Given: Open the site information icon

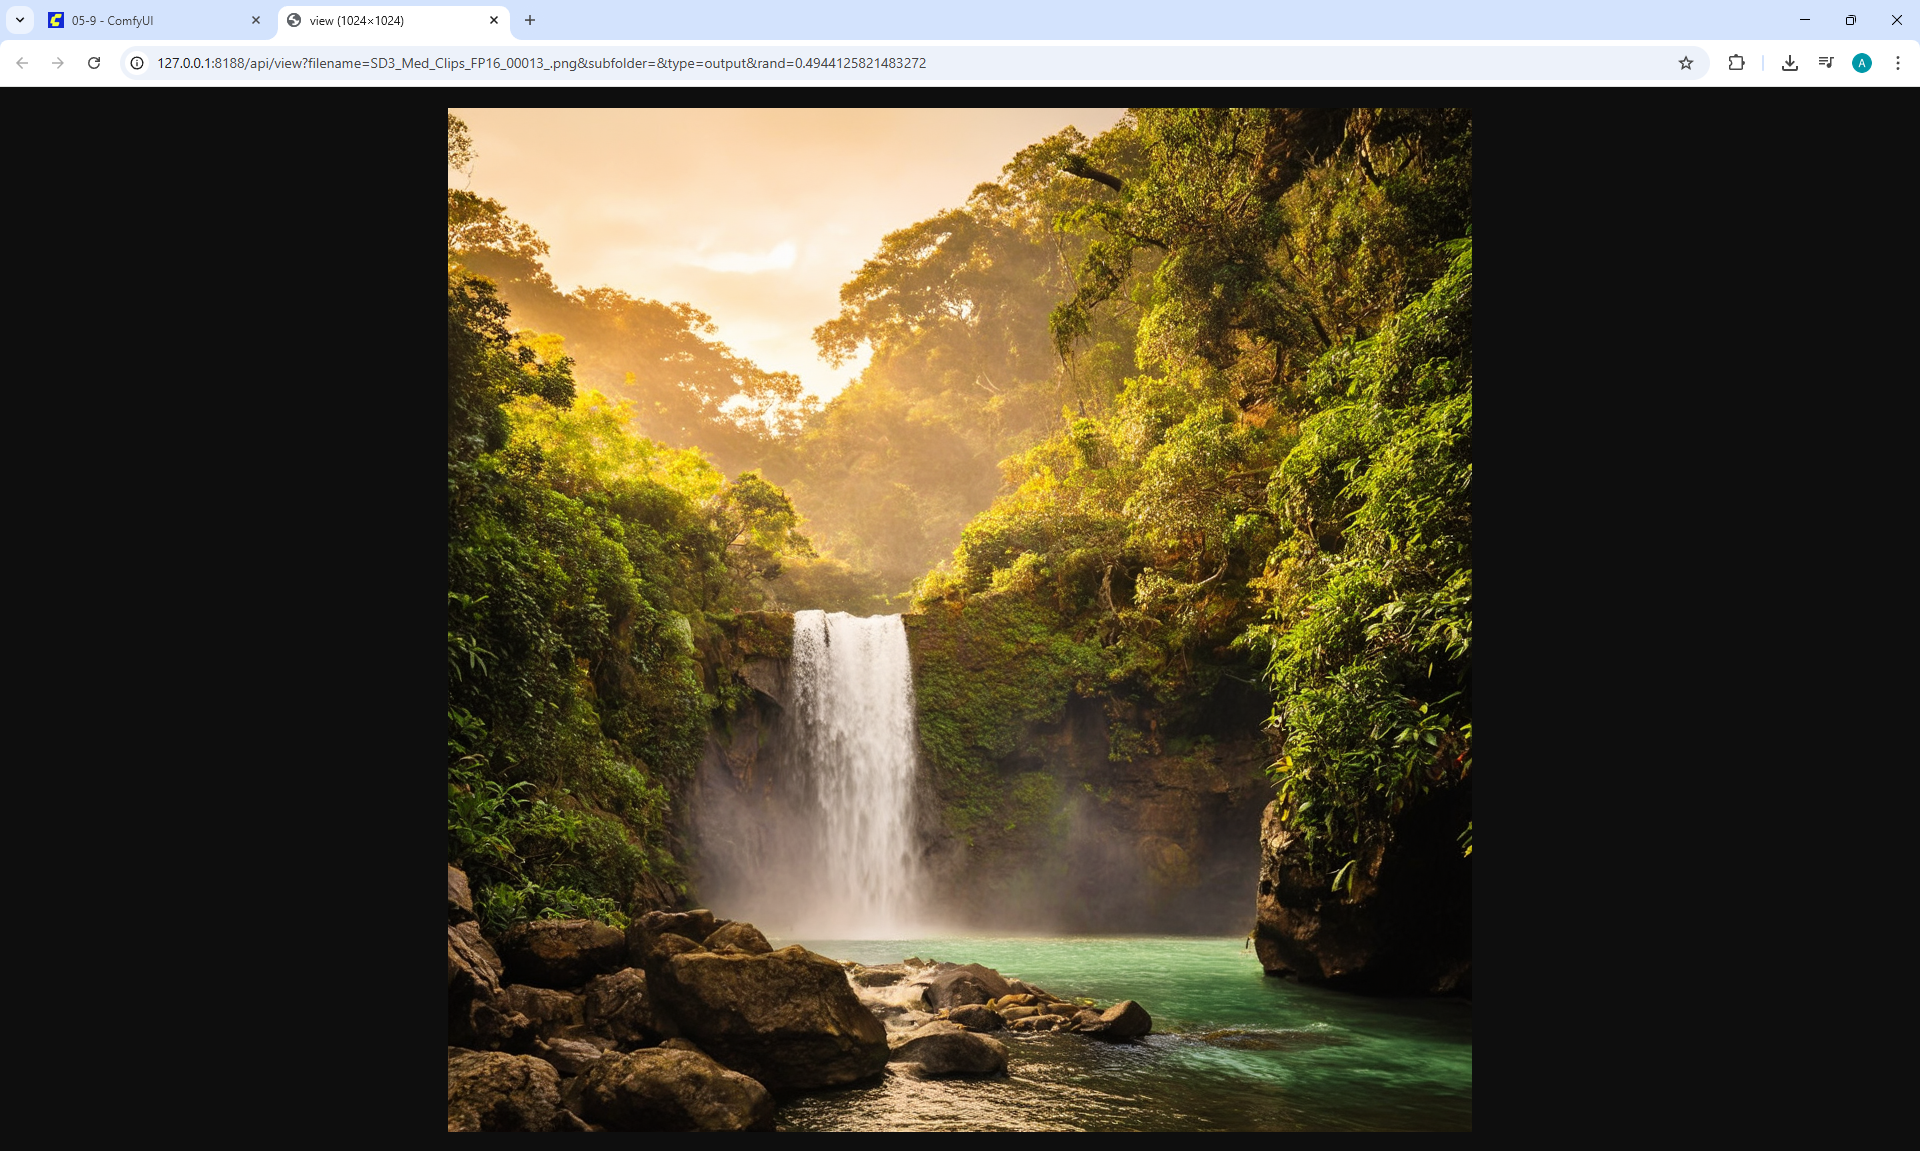Looking at the screenshot, I should pos(137,63).
